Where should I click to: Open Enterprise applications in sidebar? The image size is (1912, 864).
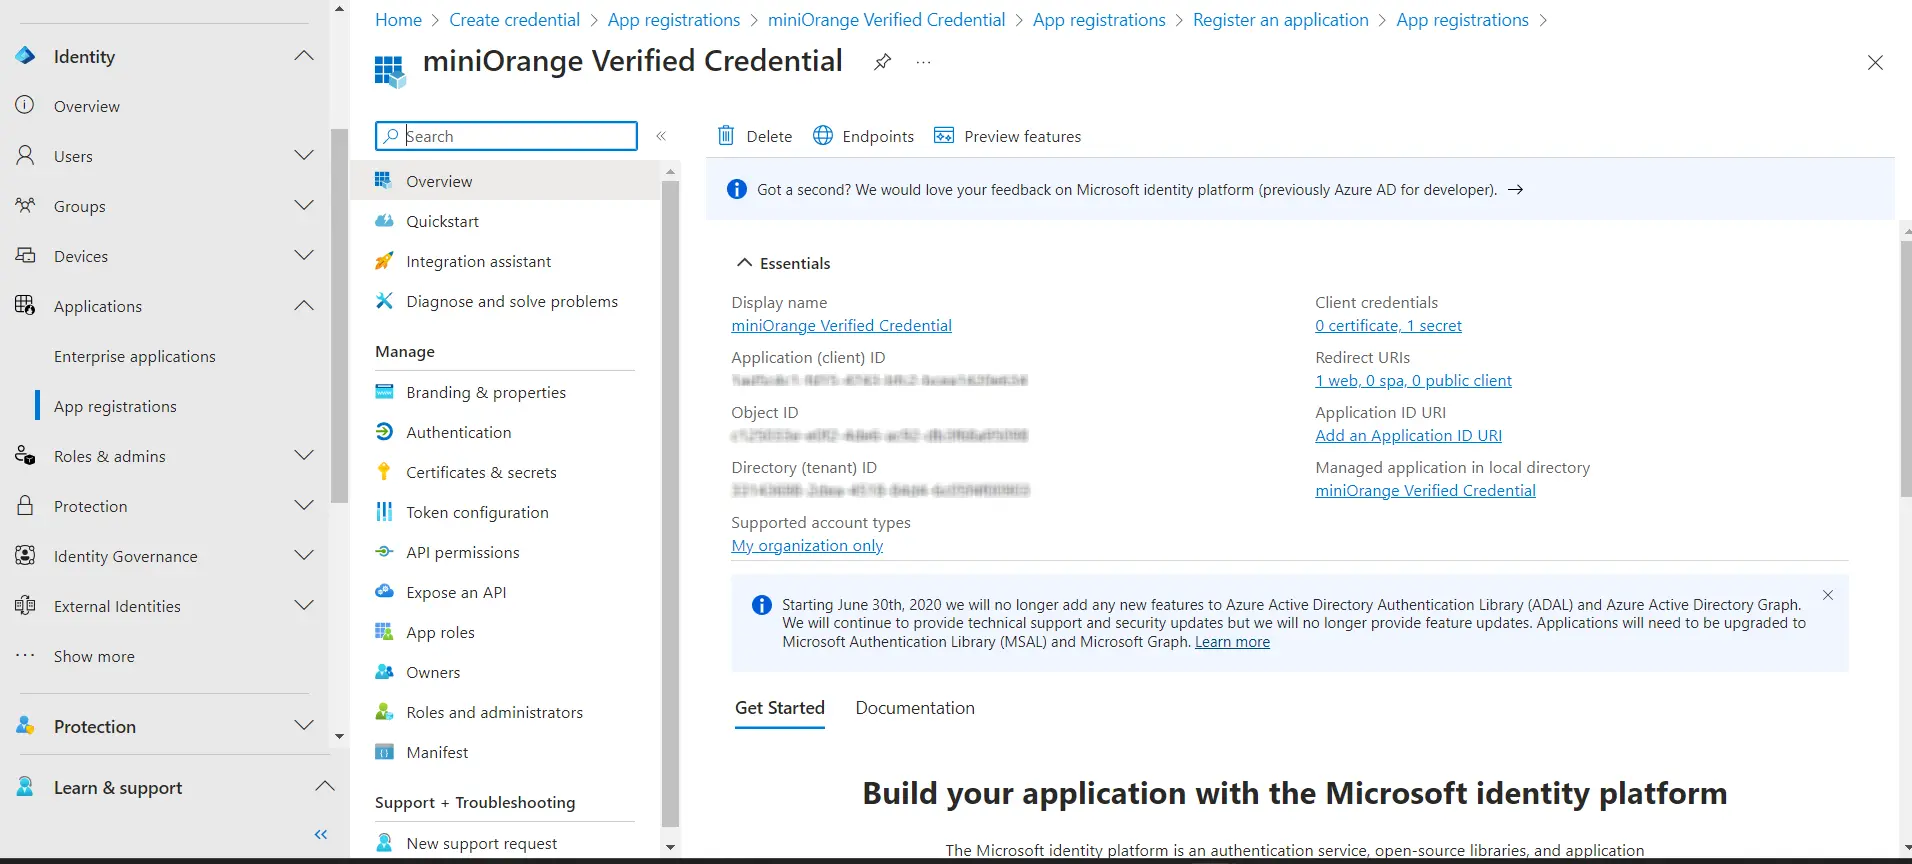click(x=135, y=356)
